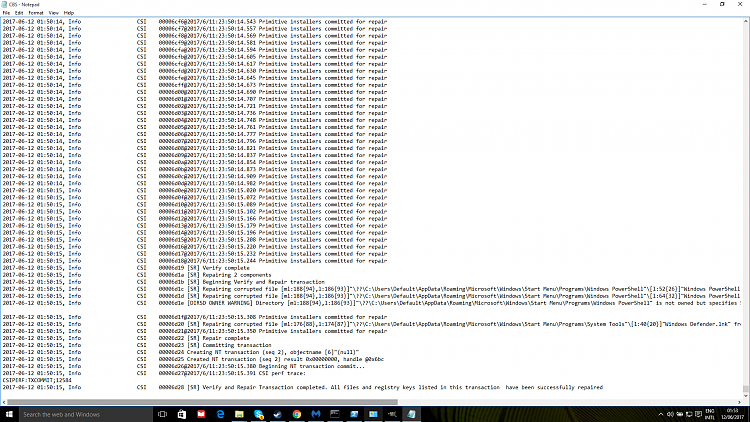Click the horizontal scrollbar left arrow

(4, 402)
